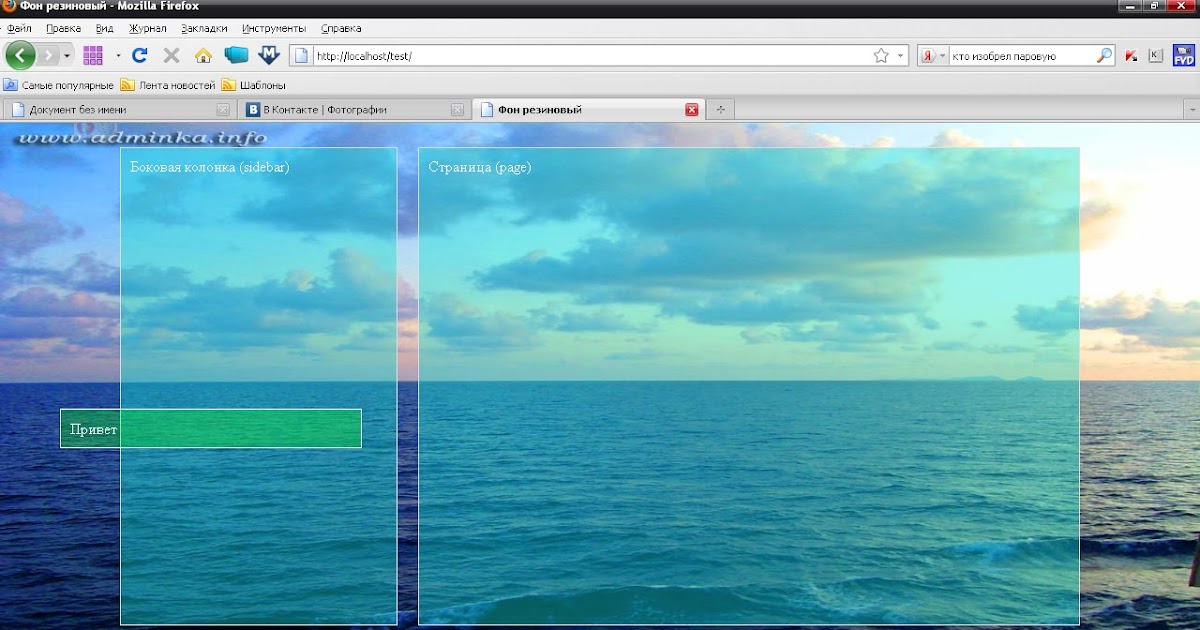
Task: Click the blue stacked-windows toolbar icon
Action: [236, 55]
